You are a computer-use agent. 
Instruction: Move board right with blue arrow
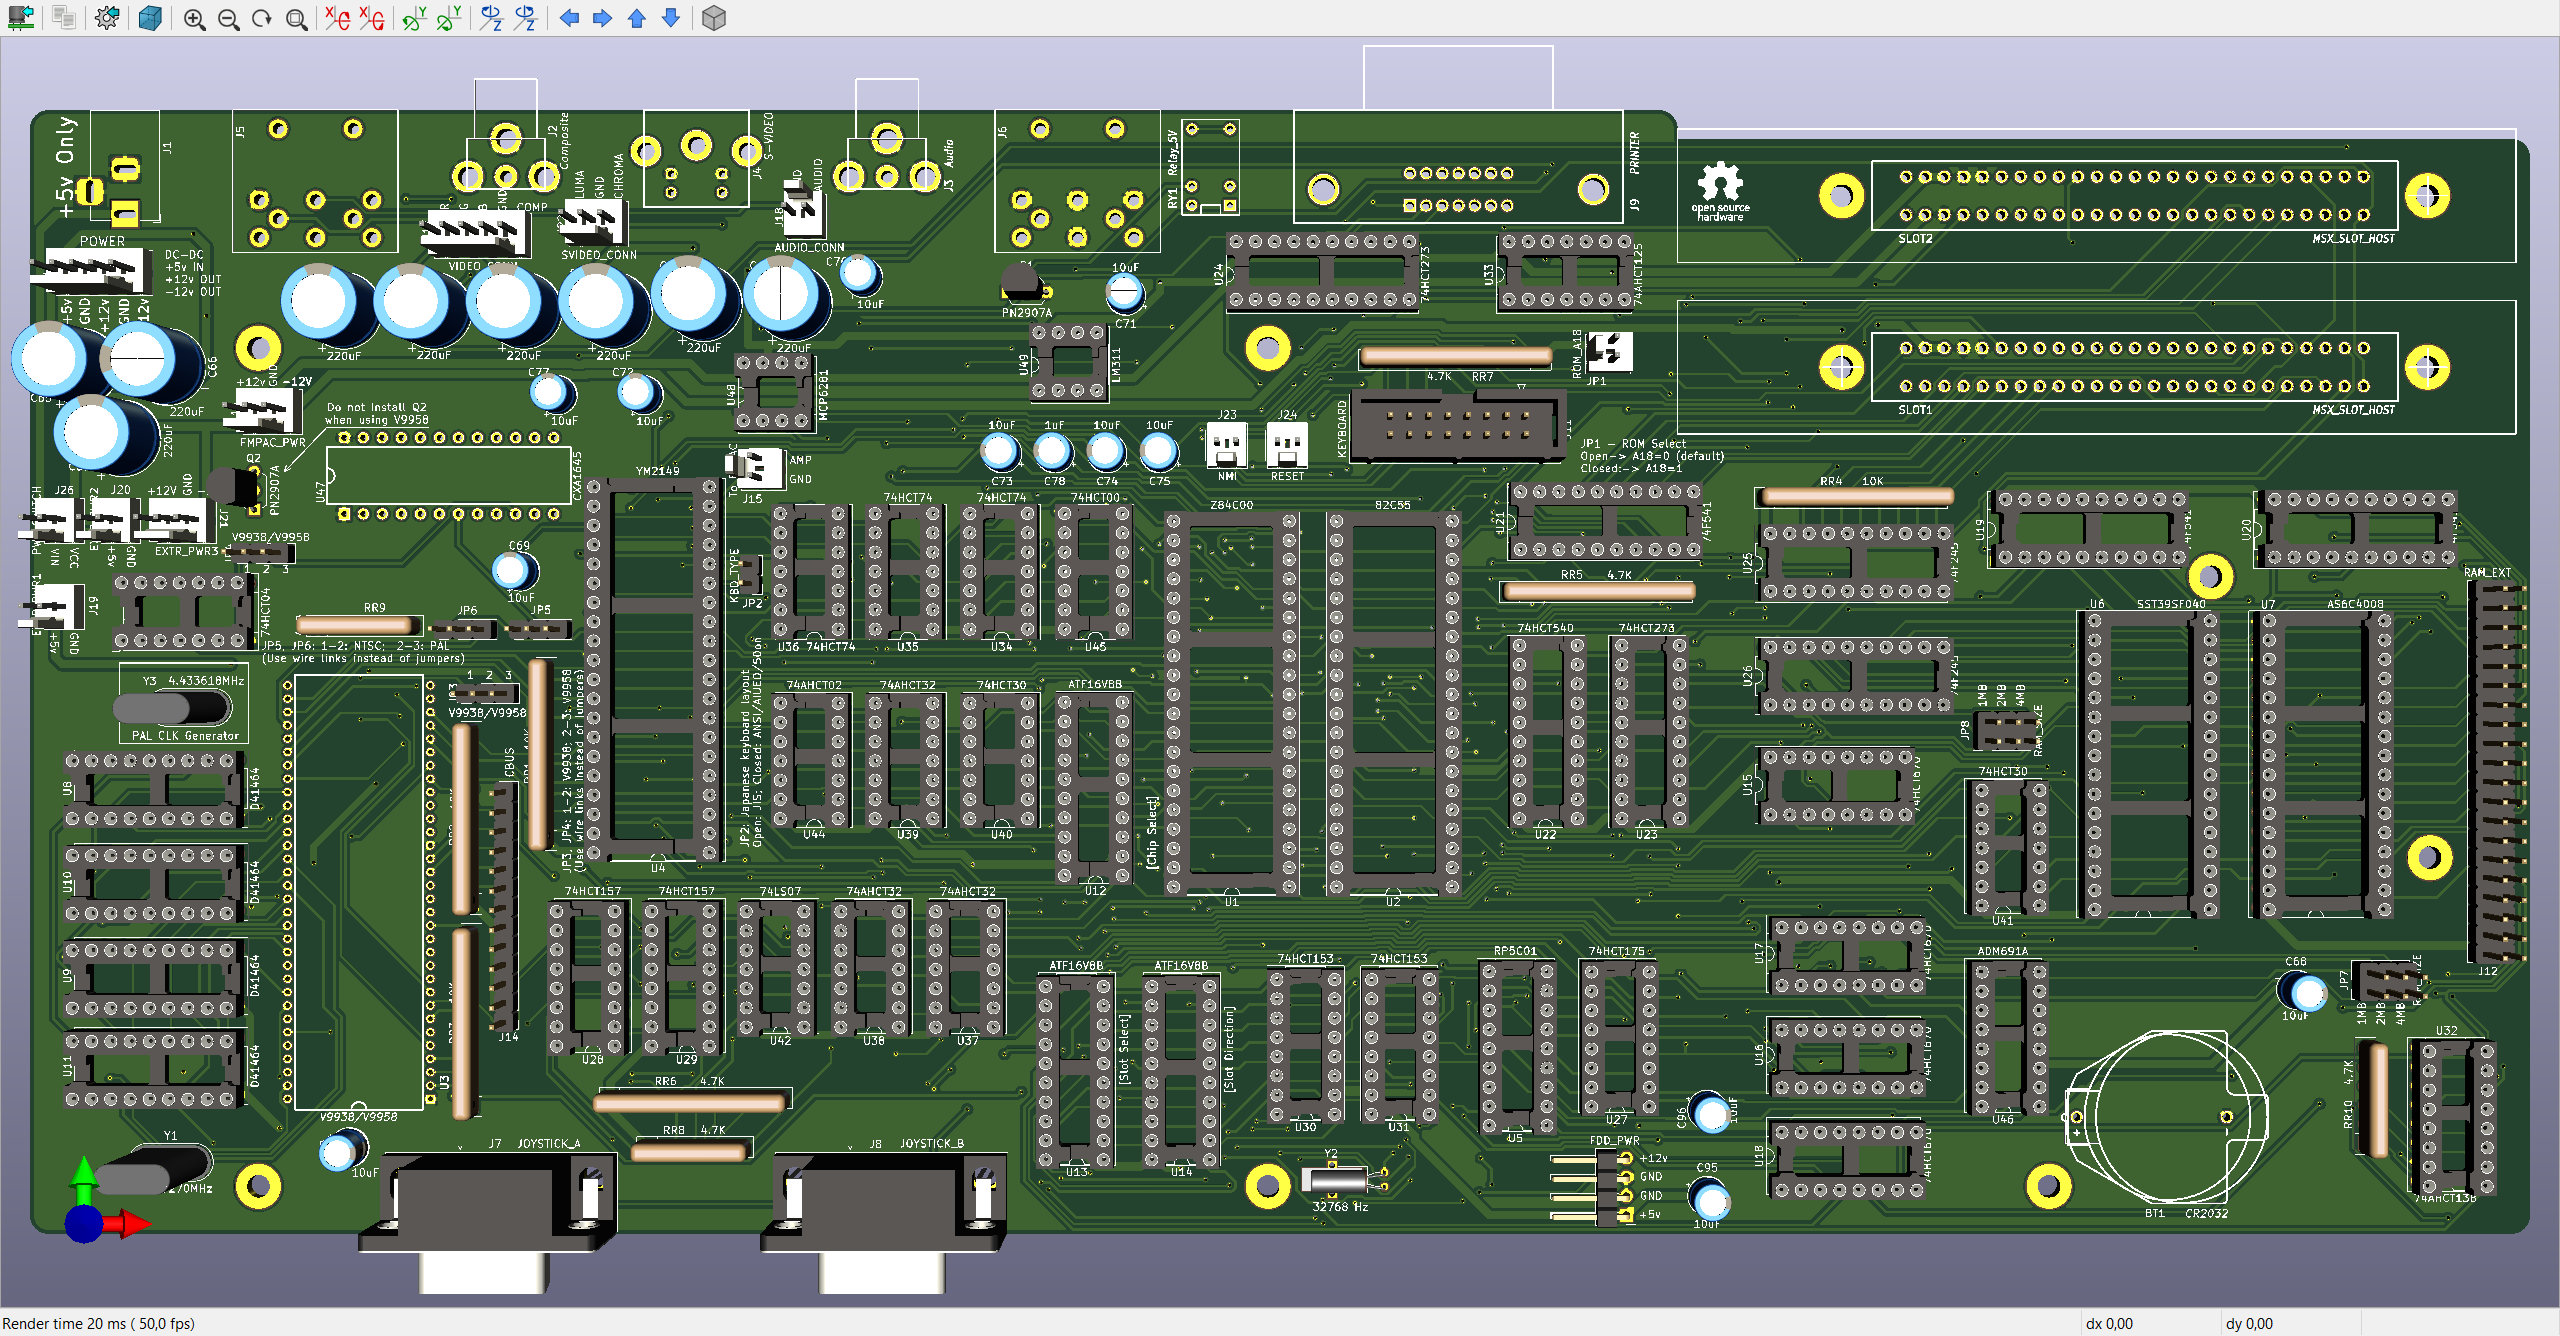point(602,18)
